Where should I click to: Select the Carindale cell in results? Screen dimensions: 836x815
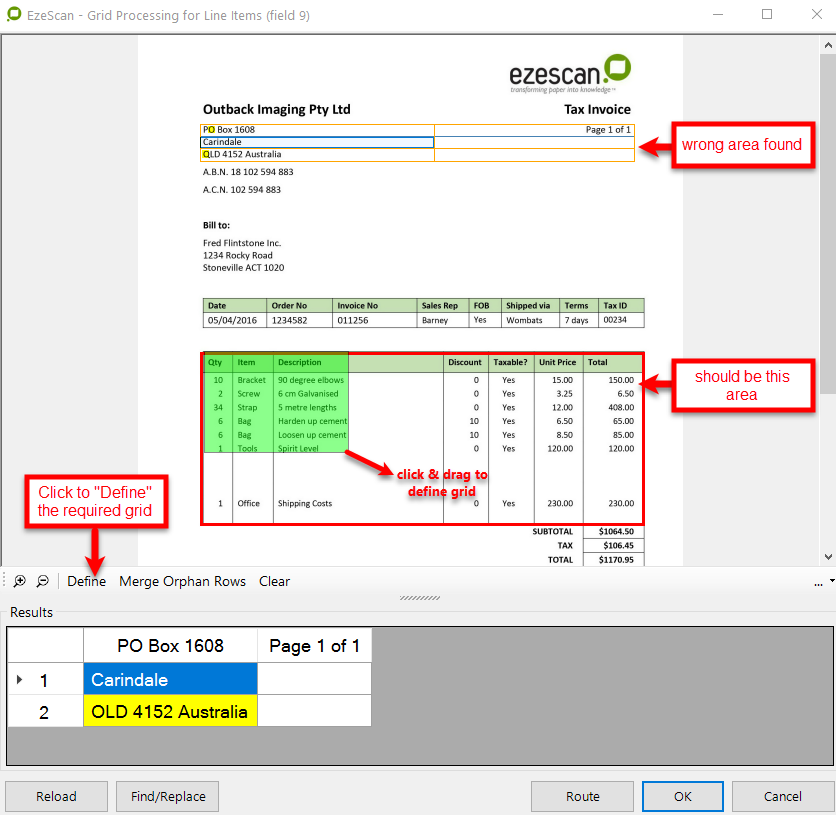(170, 679)
